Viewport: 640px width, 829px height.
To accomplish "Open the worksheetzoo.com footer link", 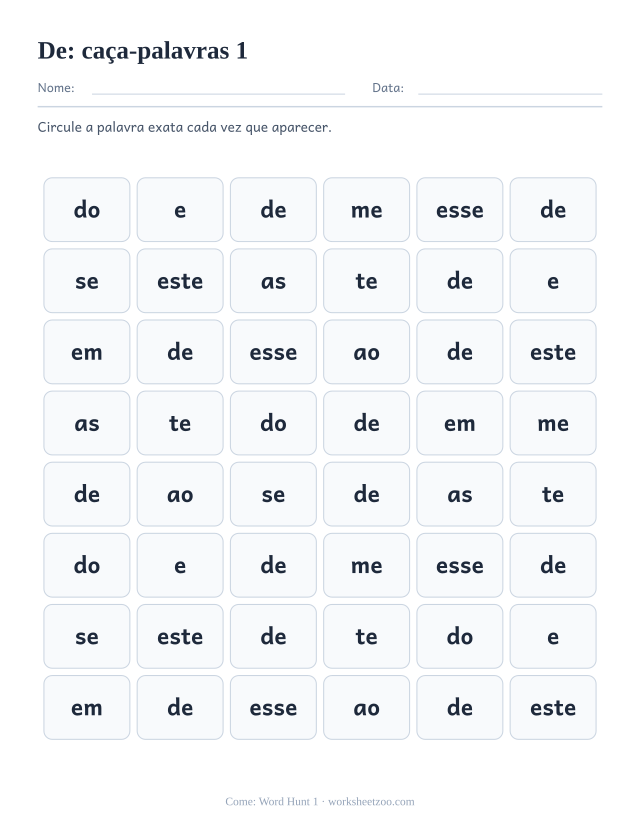I will click(371, 802).
